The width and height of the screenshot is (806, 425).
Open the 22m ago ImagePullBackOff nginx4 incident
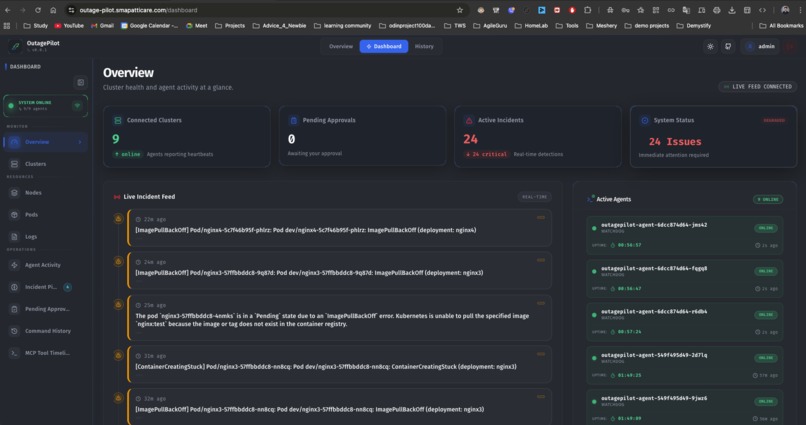340,228
